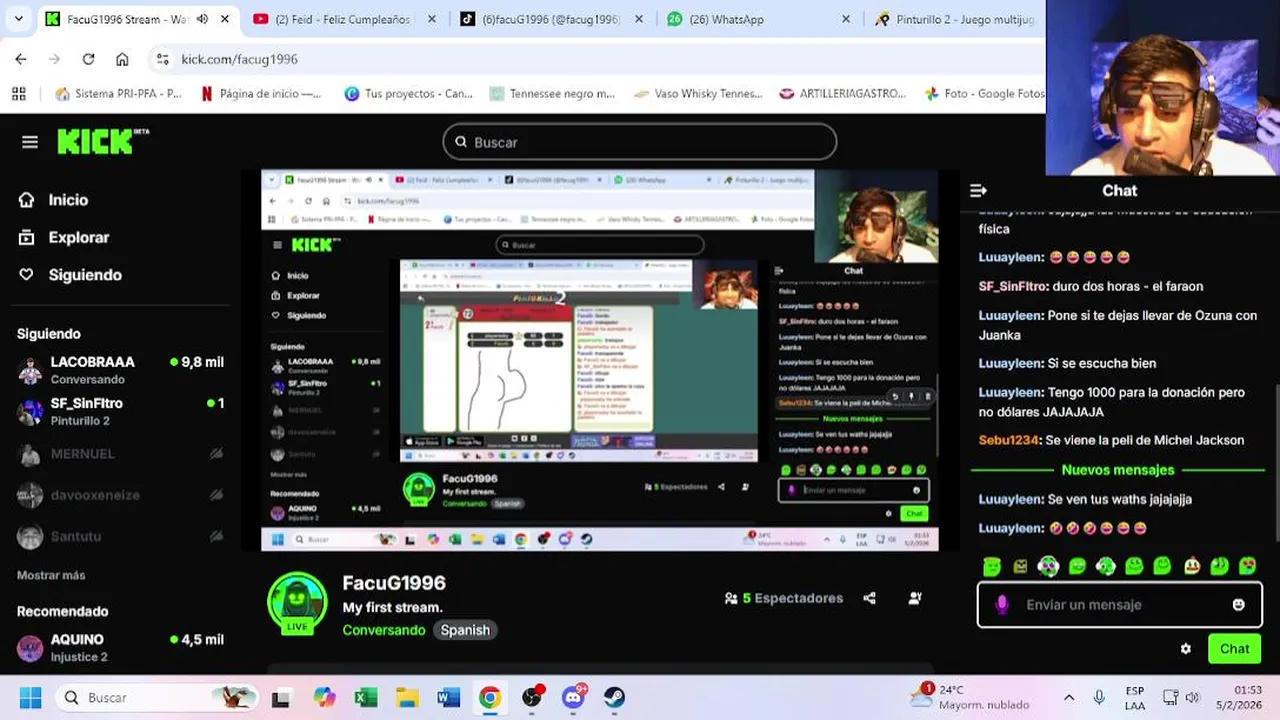Jump to Nuevos mensajes in chat
This screenshot has width=1280, height=720.
[1118, 470]
